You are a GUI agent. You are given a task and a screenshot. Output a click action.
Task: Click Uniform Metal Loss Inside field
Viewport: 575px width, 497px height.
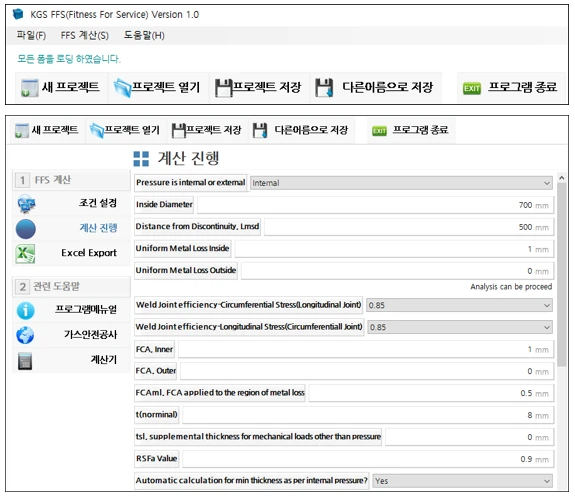click(x=394, y=249)
